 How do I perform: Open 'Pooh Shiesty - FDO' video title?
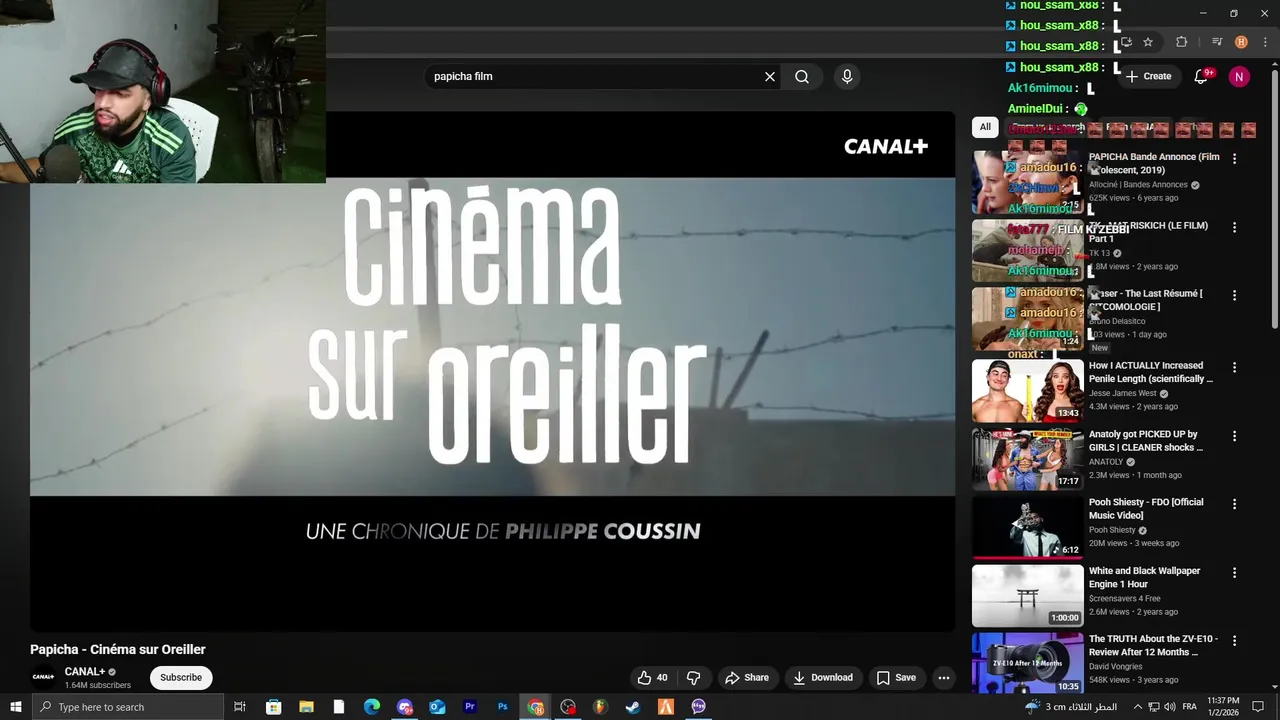pyautogui.click(x=1146, y=508)
